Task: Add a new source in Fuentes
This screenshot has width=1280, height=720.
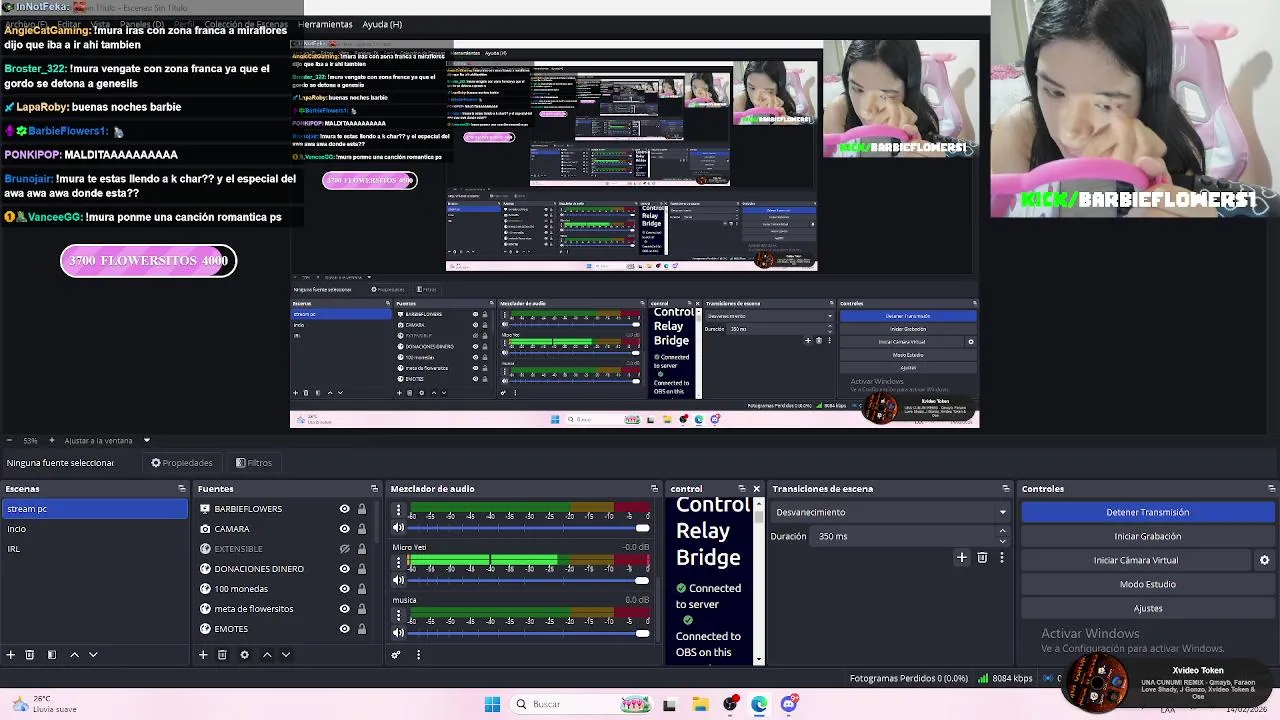Action: click(x=203, y=655)
